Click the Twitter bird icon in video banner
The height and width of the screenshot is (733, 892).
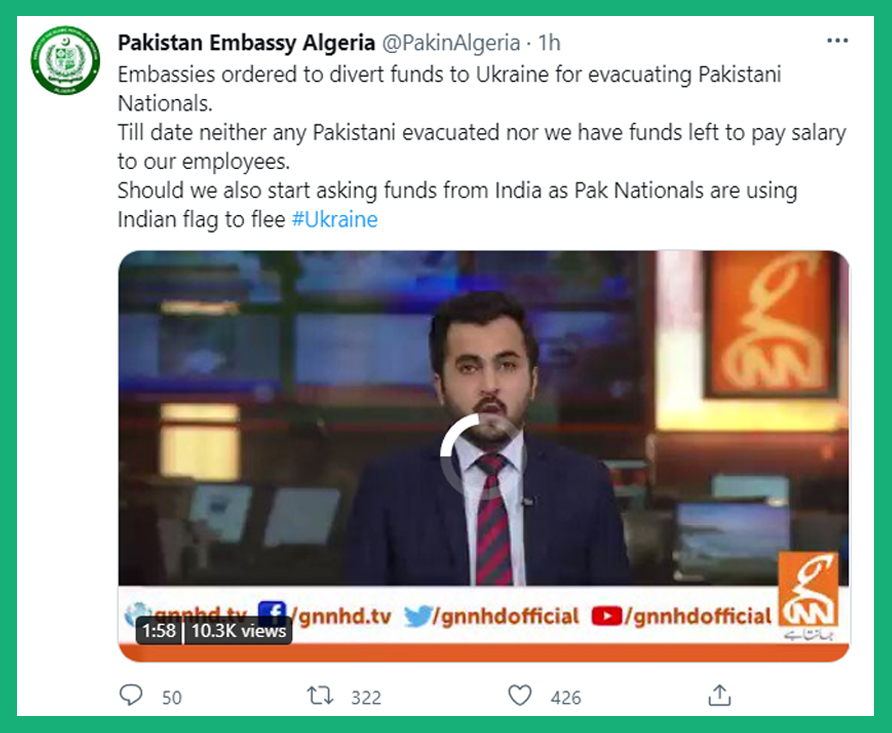tap(418, 616)
